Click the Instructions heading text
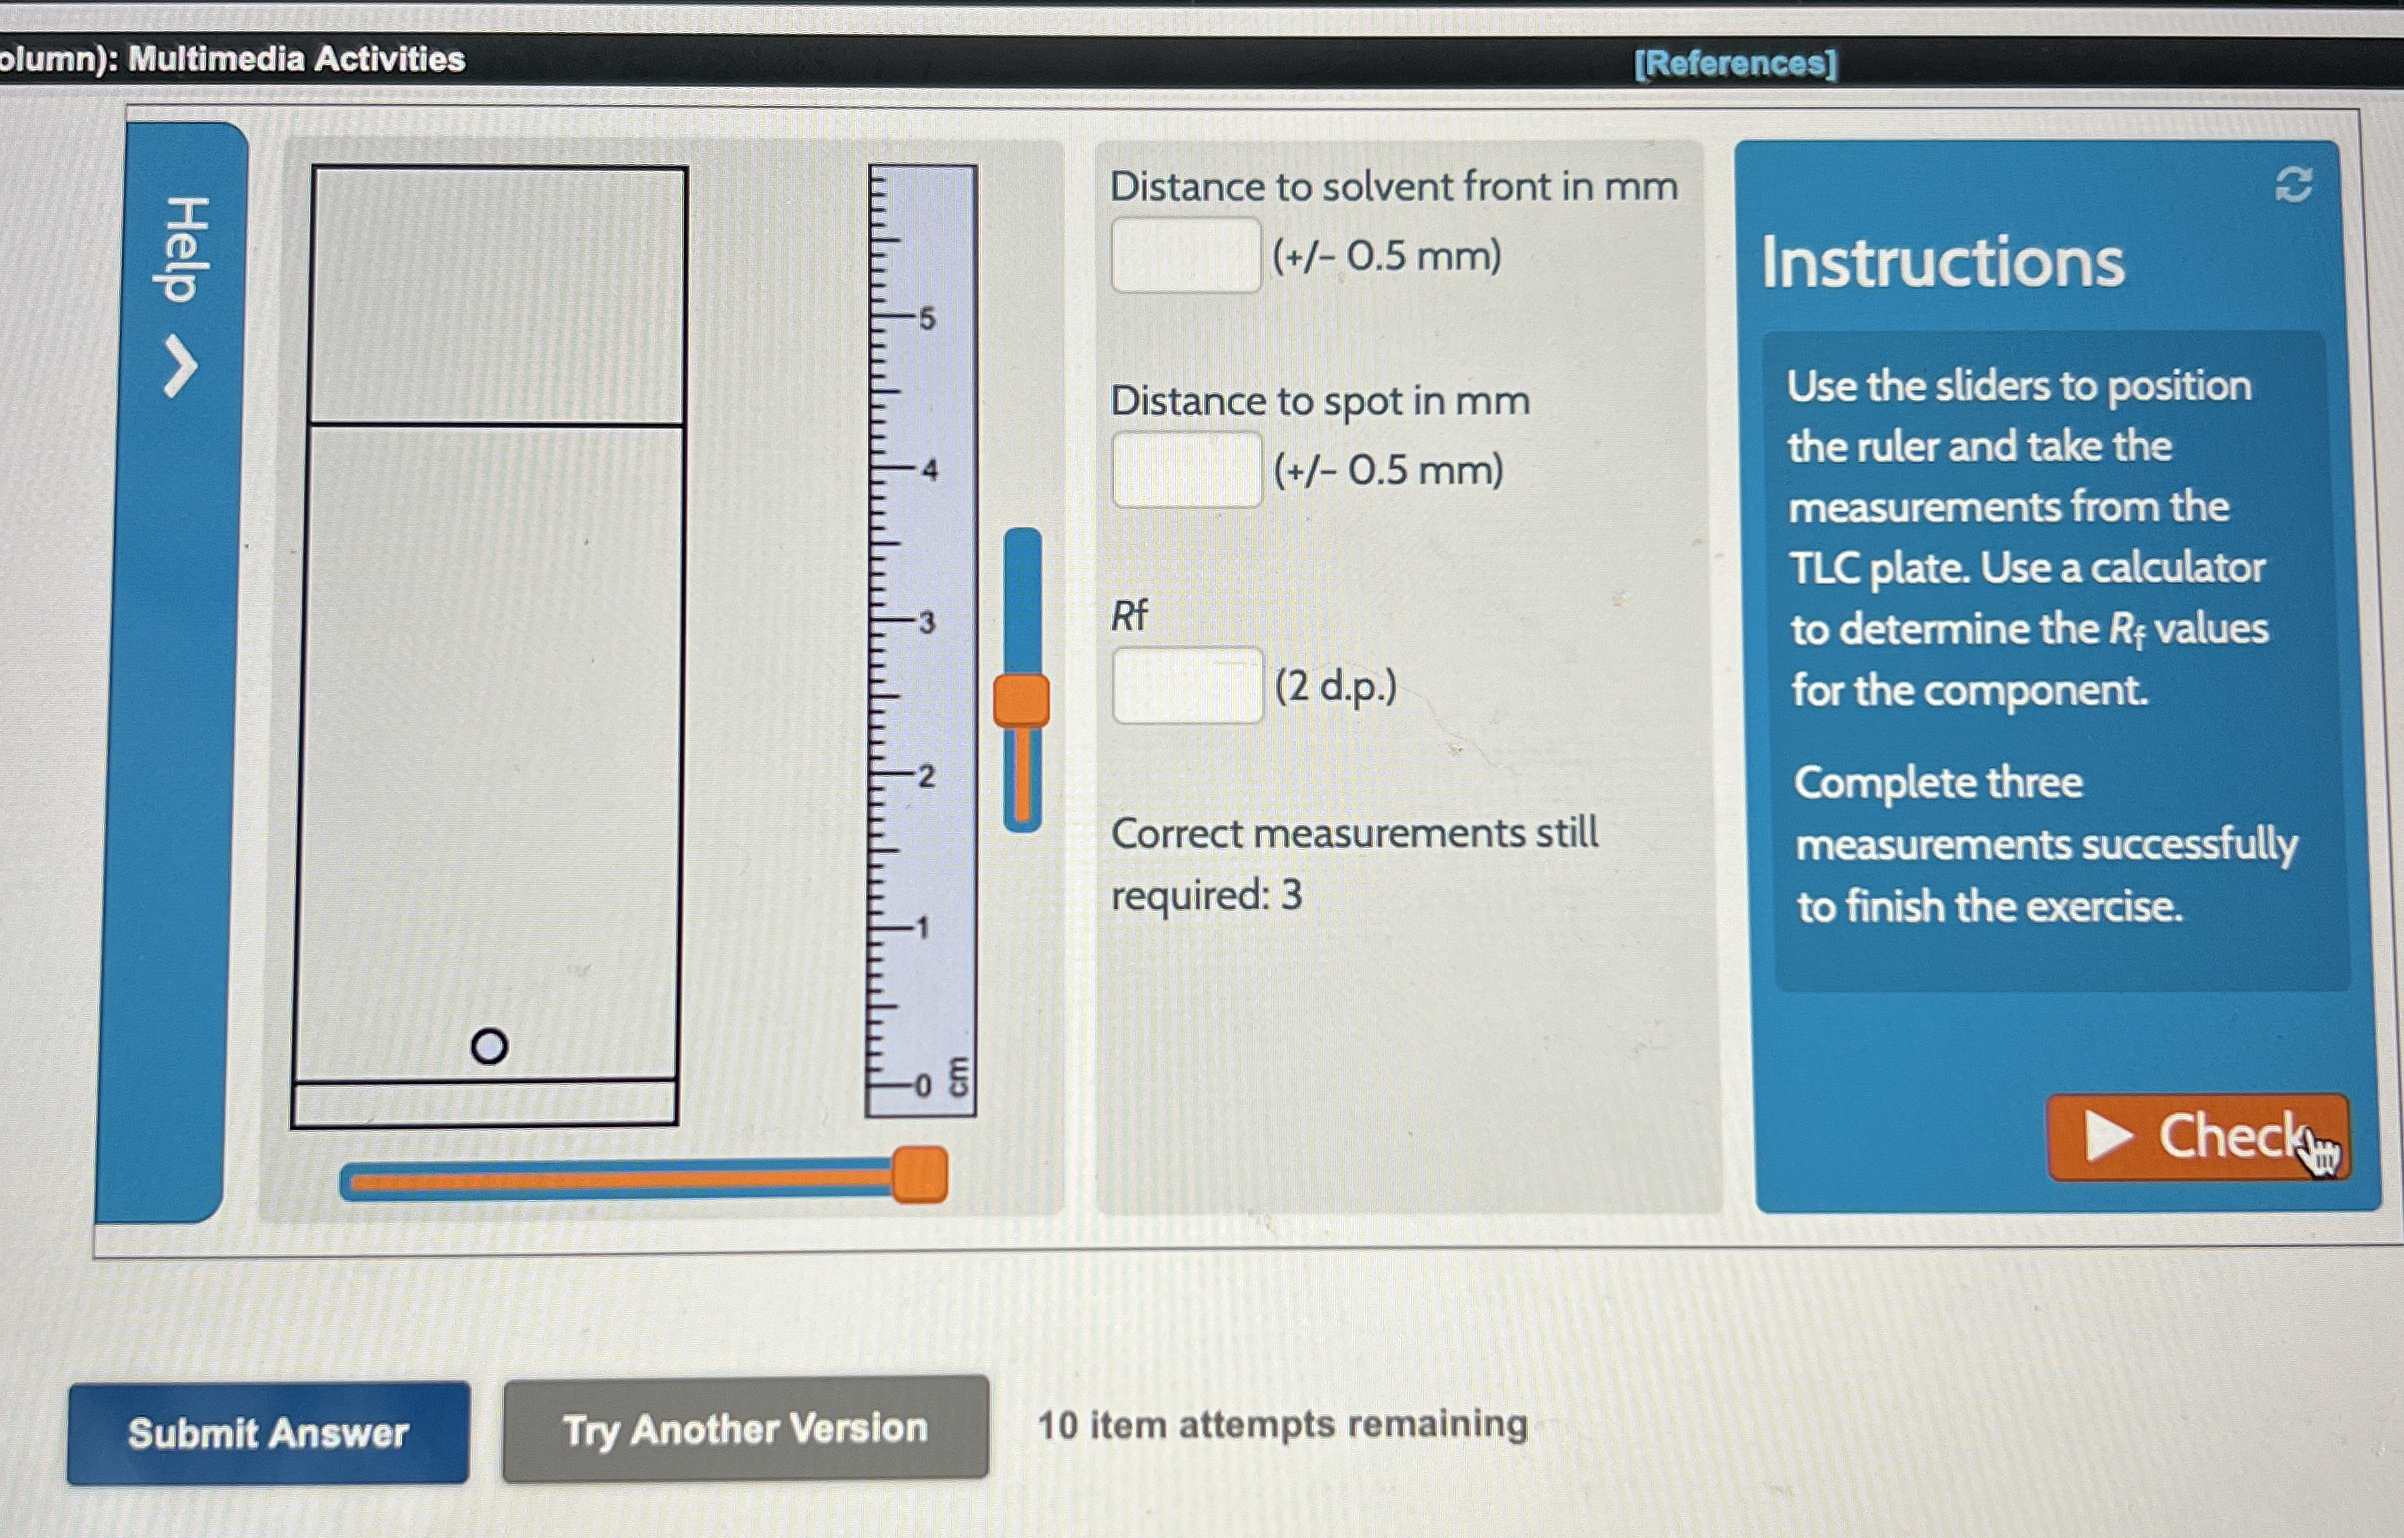 click(1942, 262)
